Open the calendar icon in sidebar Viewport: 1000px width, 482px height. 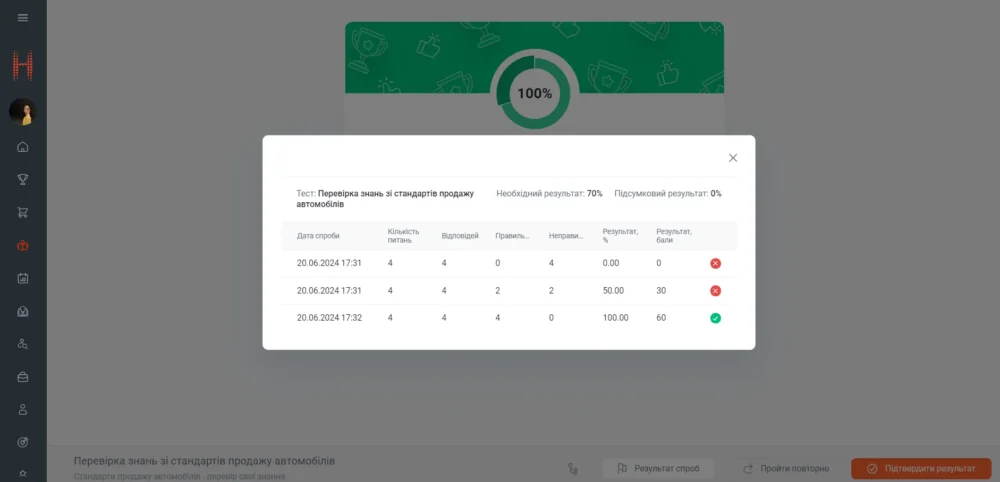point(23,278)
